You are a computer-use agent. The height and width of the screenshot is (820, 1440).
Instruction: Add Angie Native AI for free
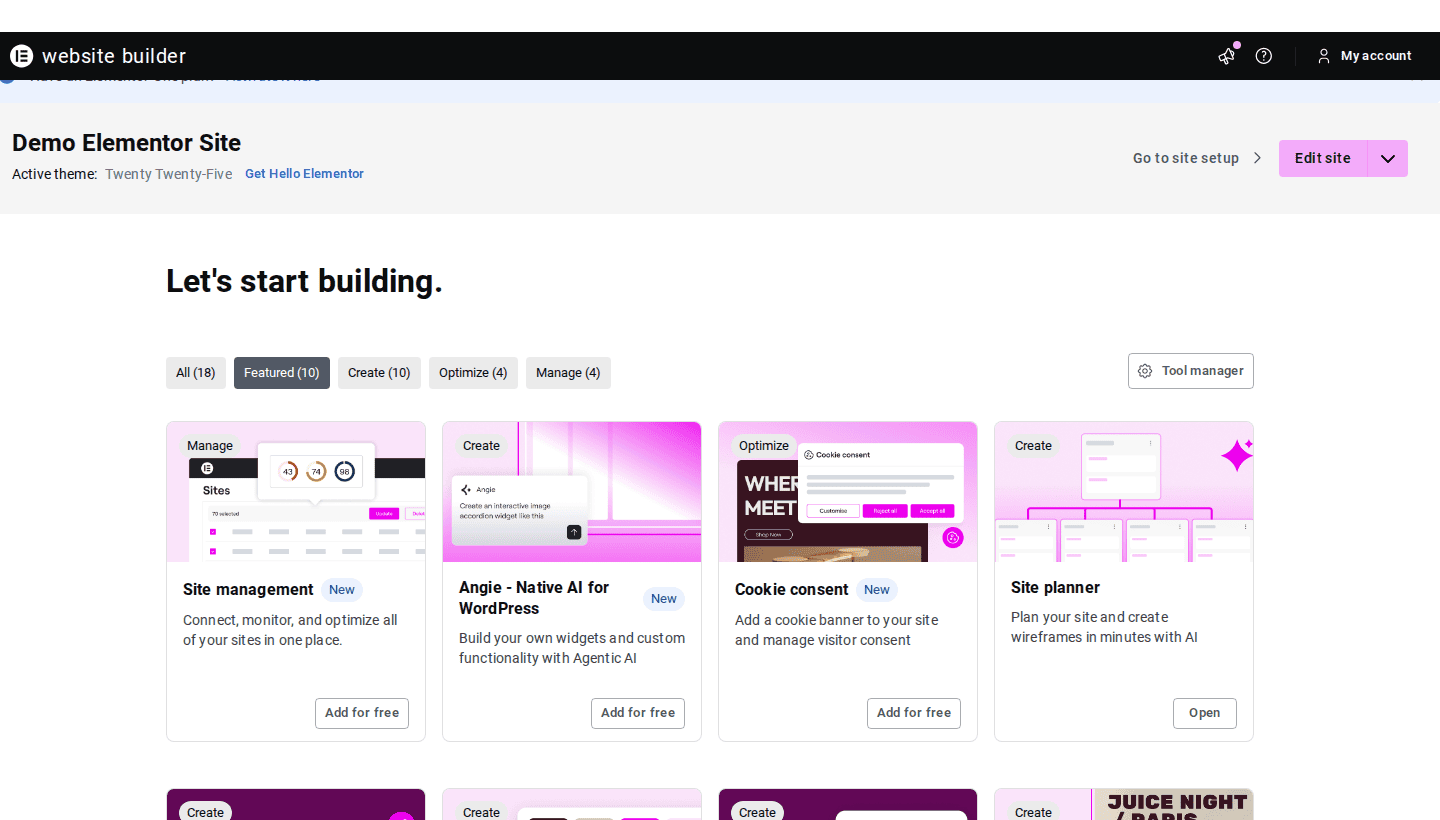pos(638,713)
